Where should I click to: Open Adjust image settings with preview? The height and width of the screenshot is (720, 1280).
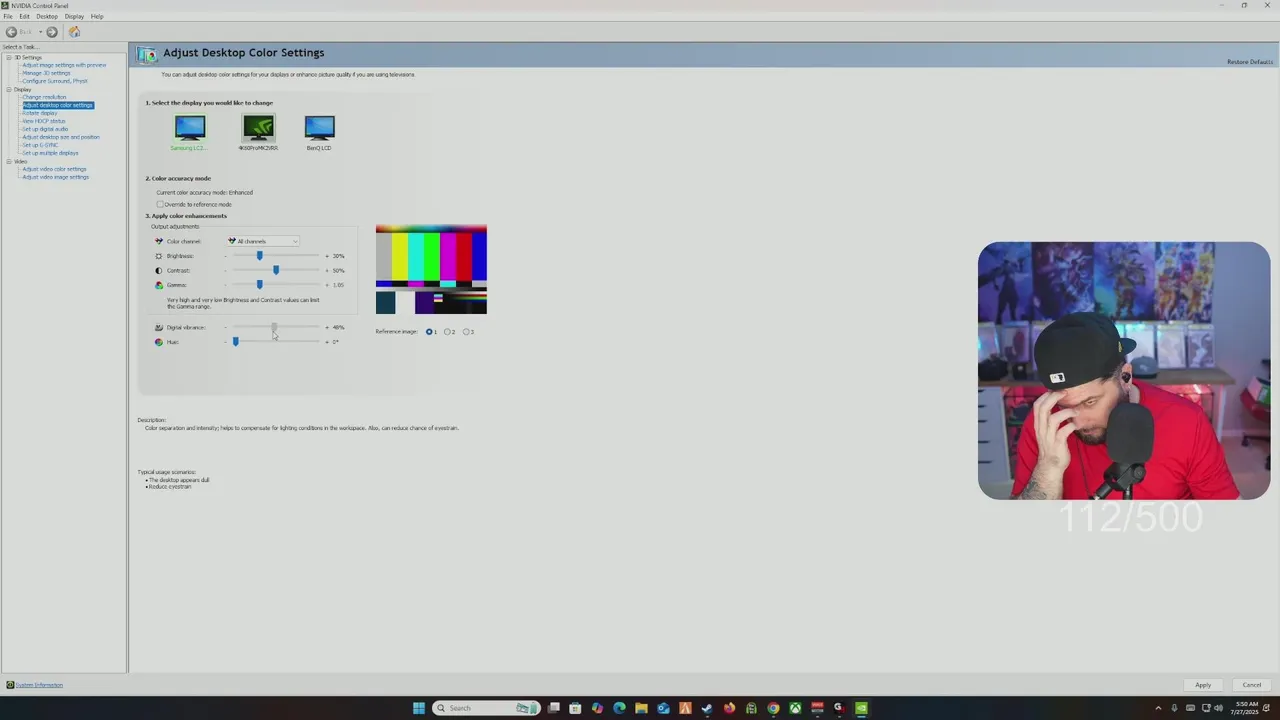(64, 65)
